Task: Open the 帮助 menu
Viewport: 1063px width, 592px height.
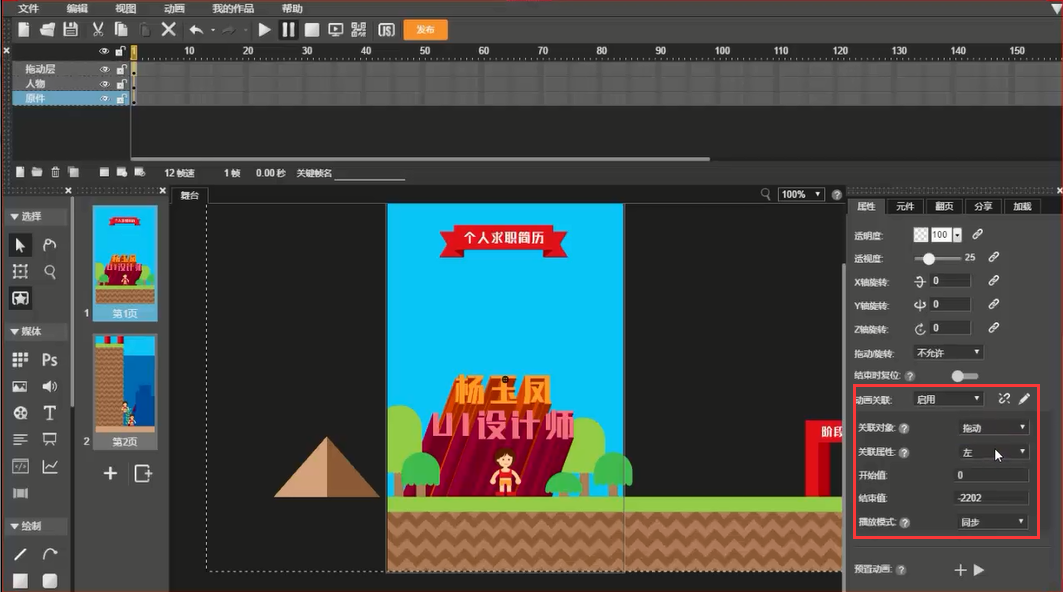Action: click(x=292, y=8)
